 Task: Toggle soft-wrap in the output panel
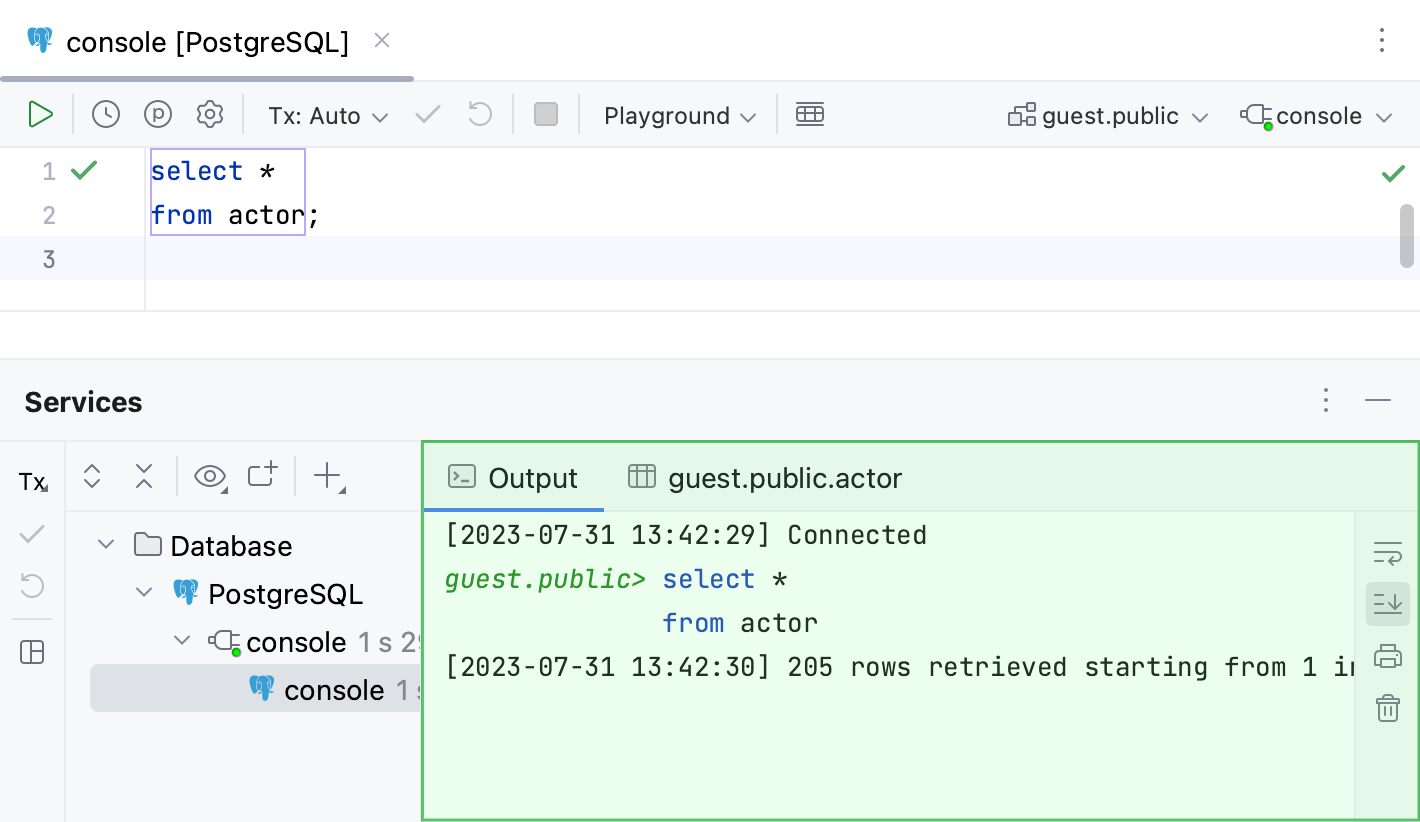coord(1387,553)
